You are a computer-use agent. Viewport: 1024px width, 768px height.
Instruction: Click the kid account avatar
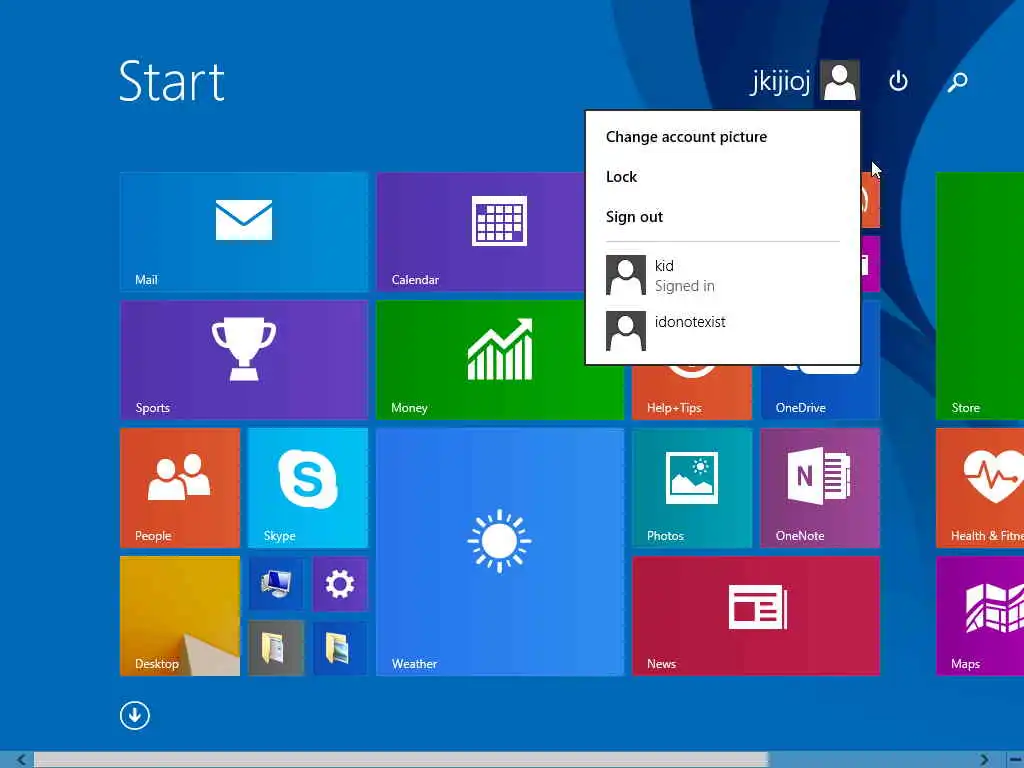626,275
